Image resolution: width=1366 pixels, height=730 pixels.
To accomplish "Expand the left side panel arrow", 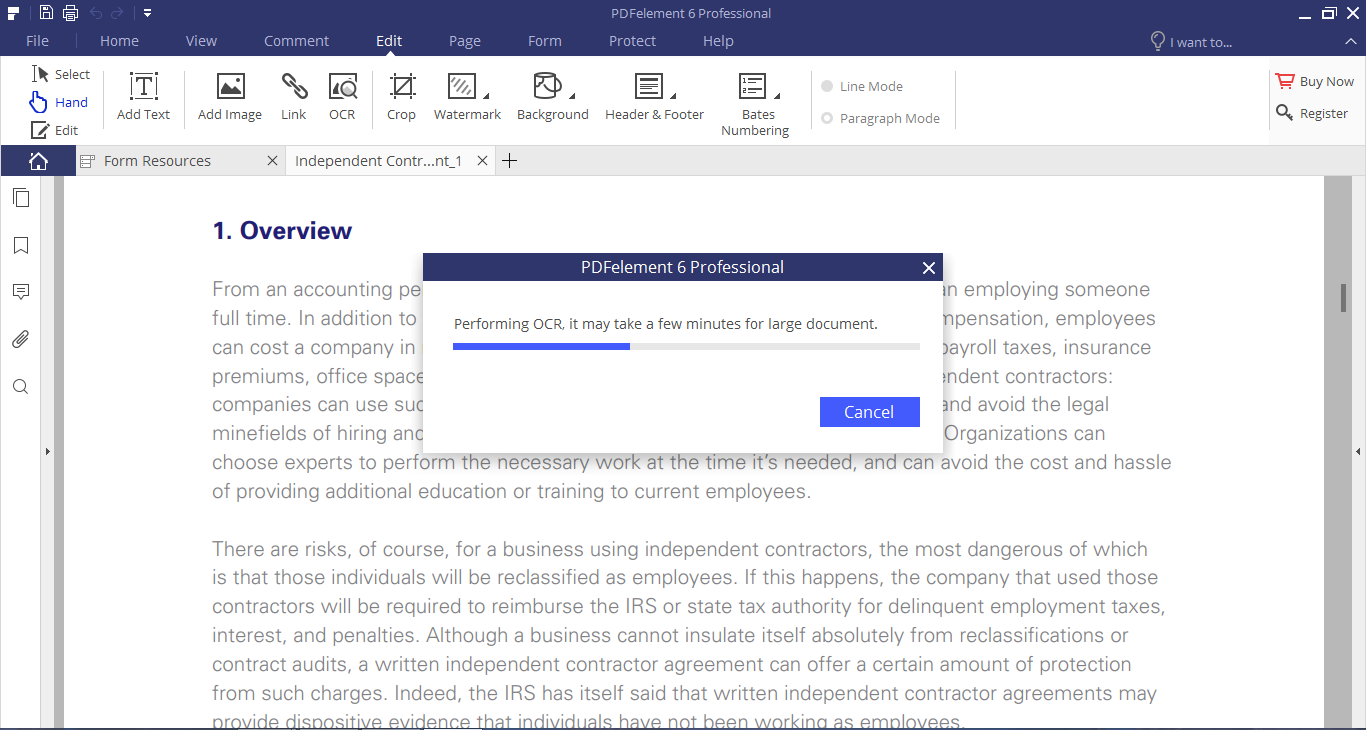I will [x=47, y=452].
